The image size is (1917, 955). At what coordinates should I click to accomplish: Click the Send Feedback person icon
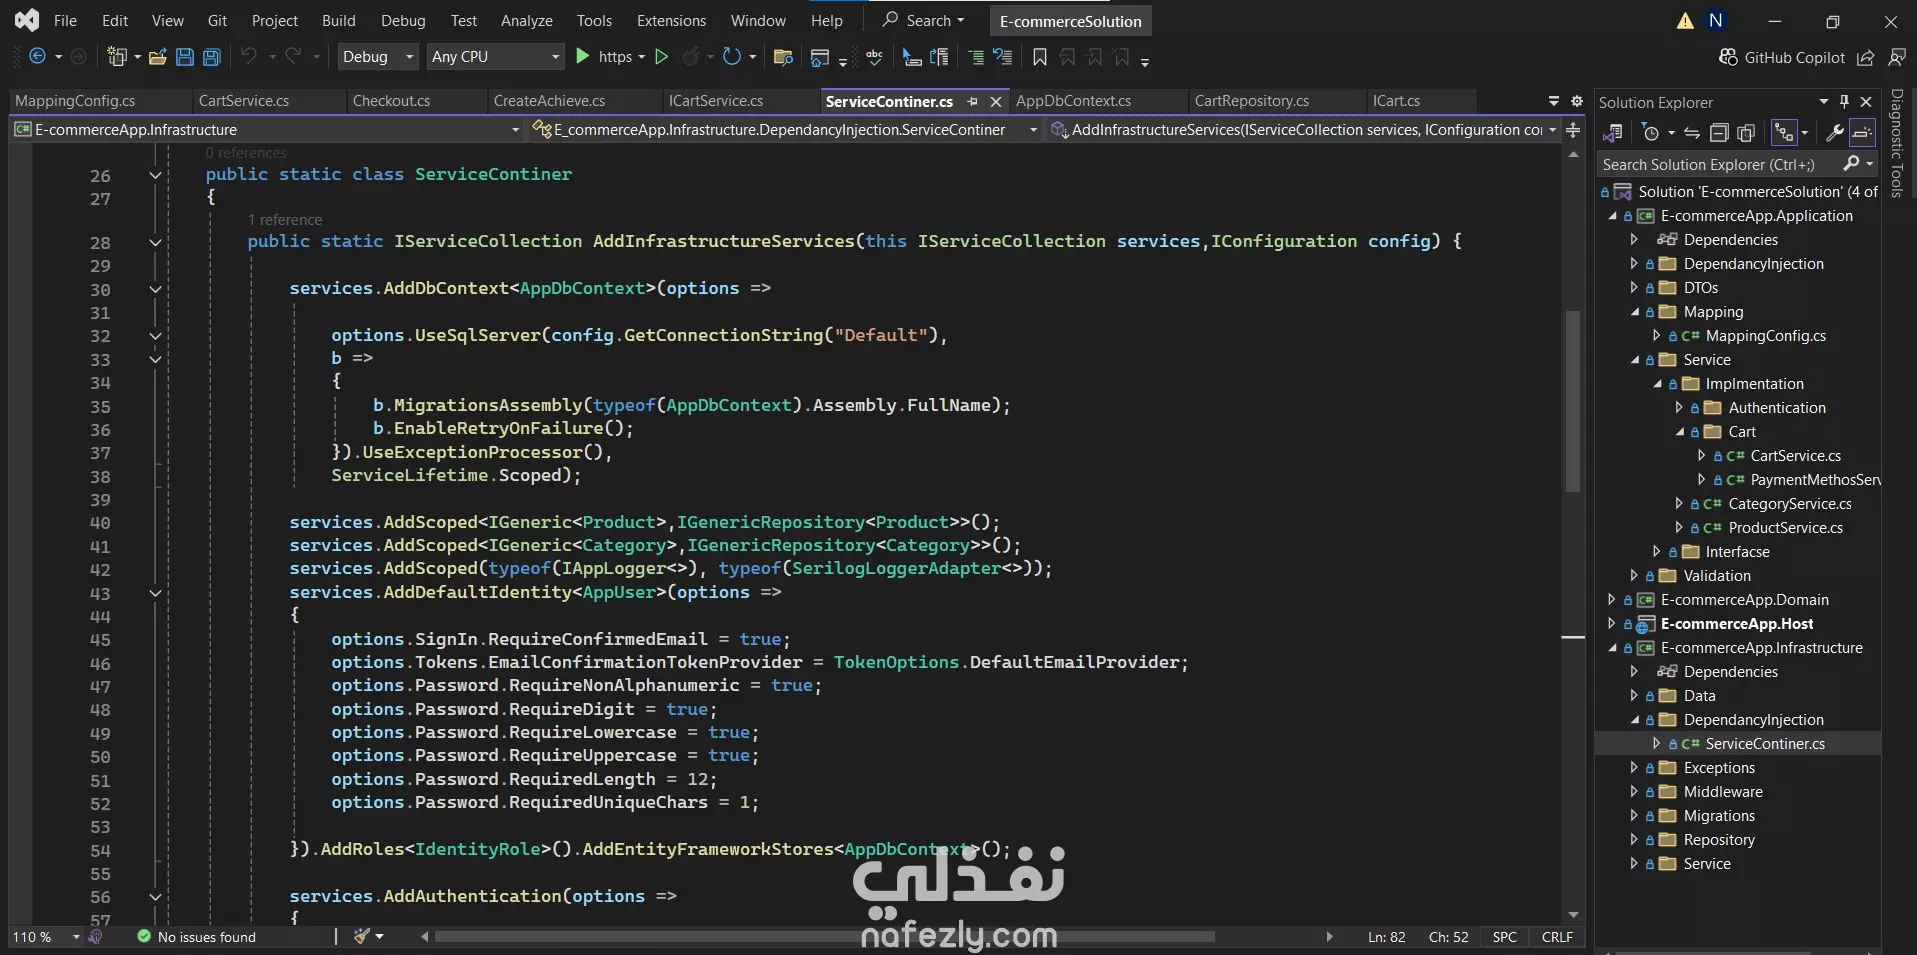(x=1897, y=57)
